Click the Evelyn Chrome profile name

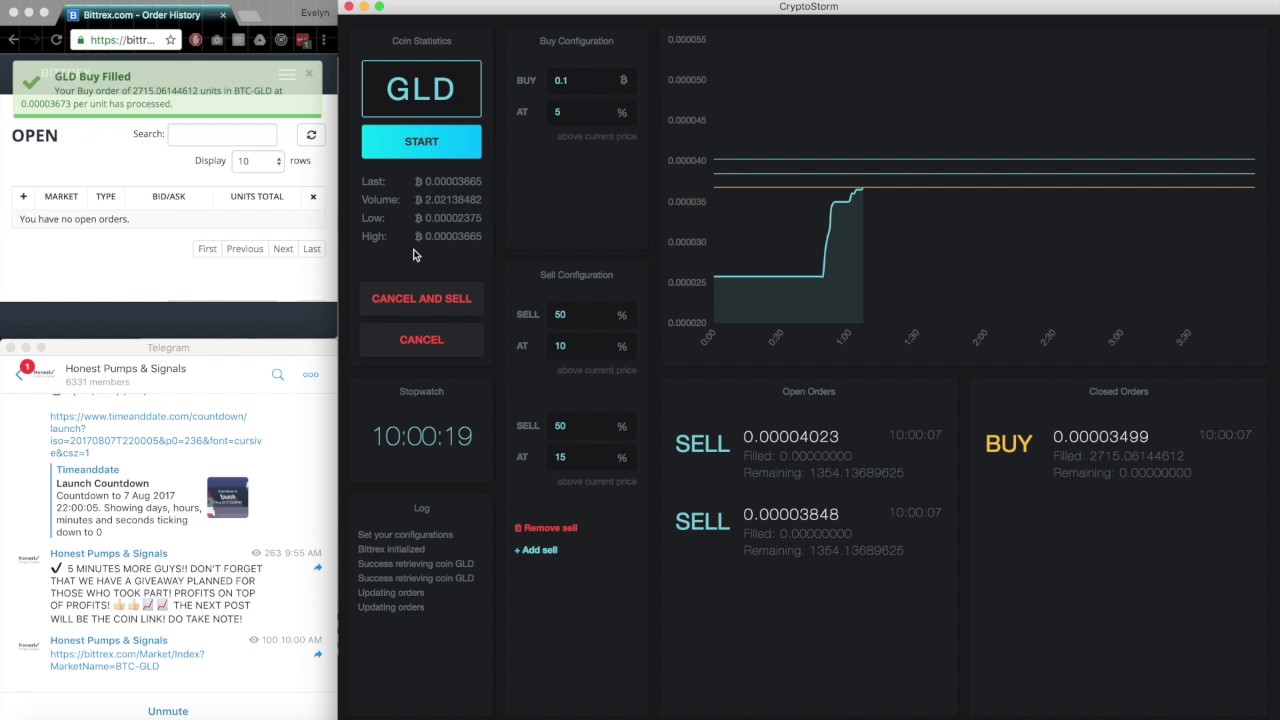(x=315, y=13)
